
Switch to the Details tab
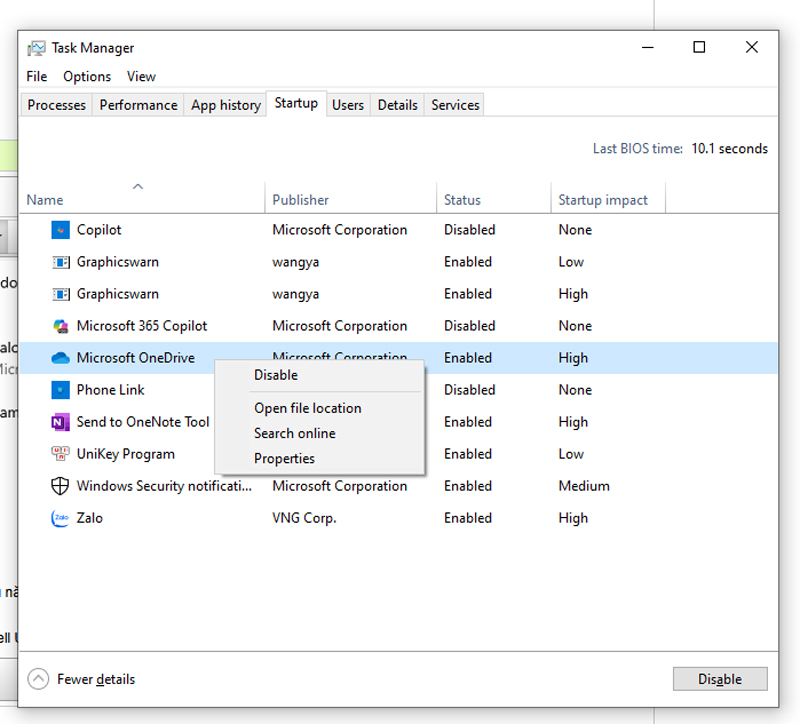tap(397, 105)
